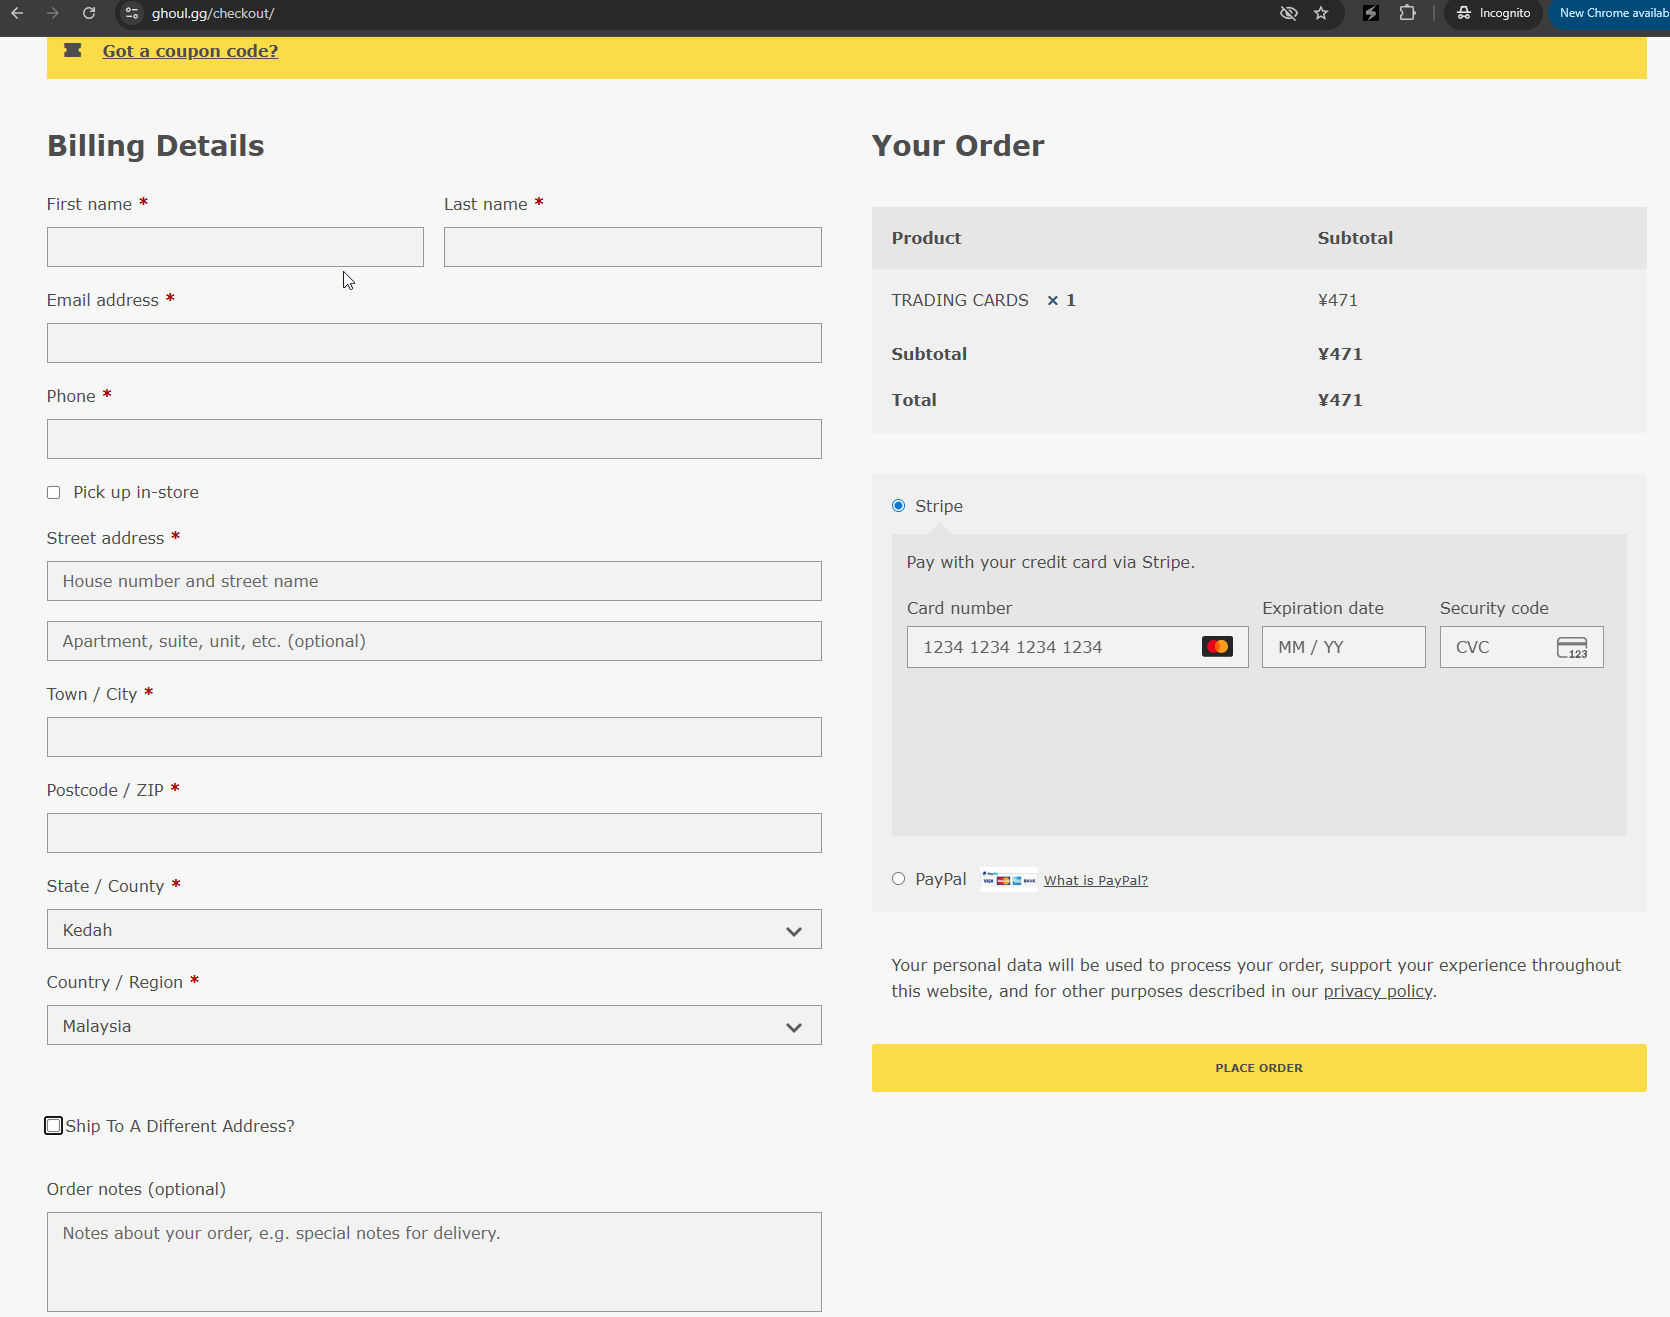Screen dimensions: 1670x1317
Task: Click the CVC card icon in security code
Action: (x=1571, y=648)
